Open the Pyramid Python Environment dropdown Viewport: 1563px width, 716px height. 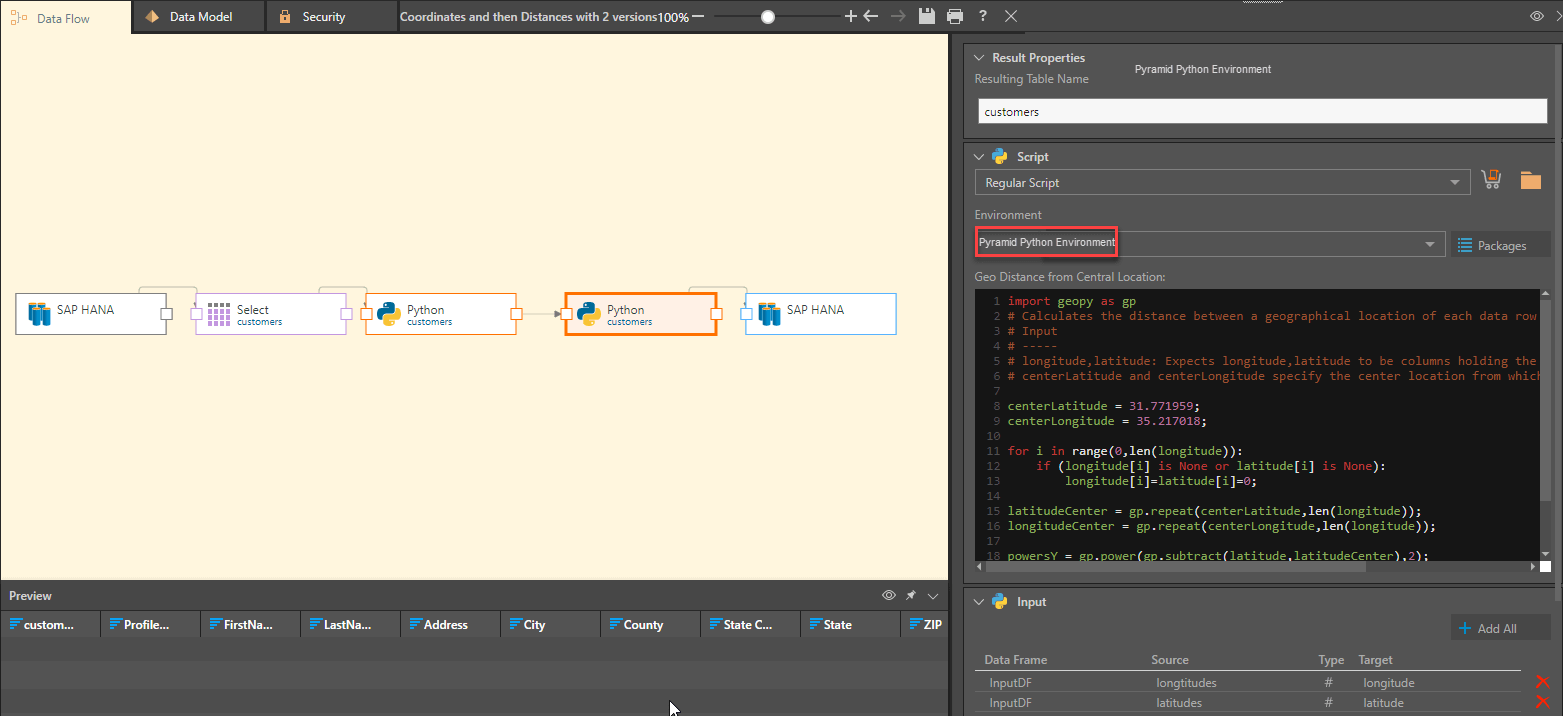[x=1210, y=243]
